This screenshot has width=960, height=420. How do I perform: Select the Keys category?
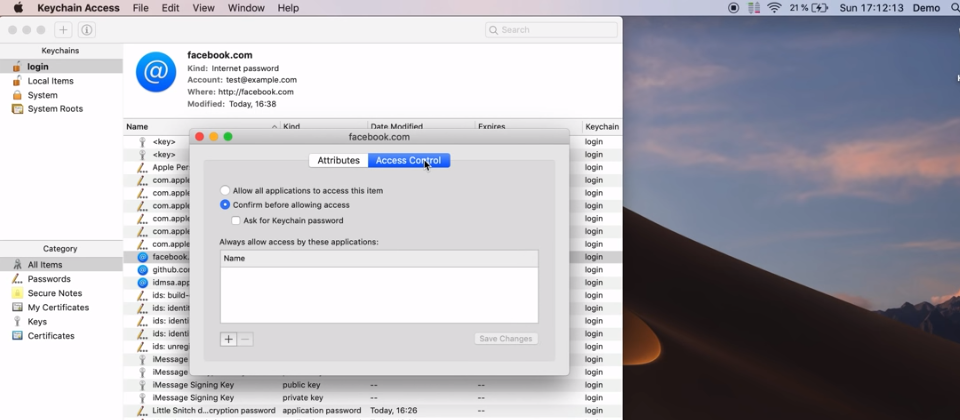tap(37, 322)
